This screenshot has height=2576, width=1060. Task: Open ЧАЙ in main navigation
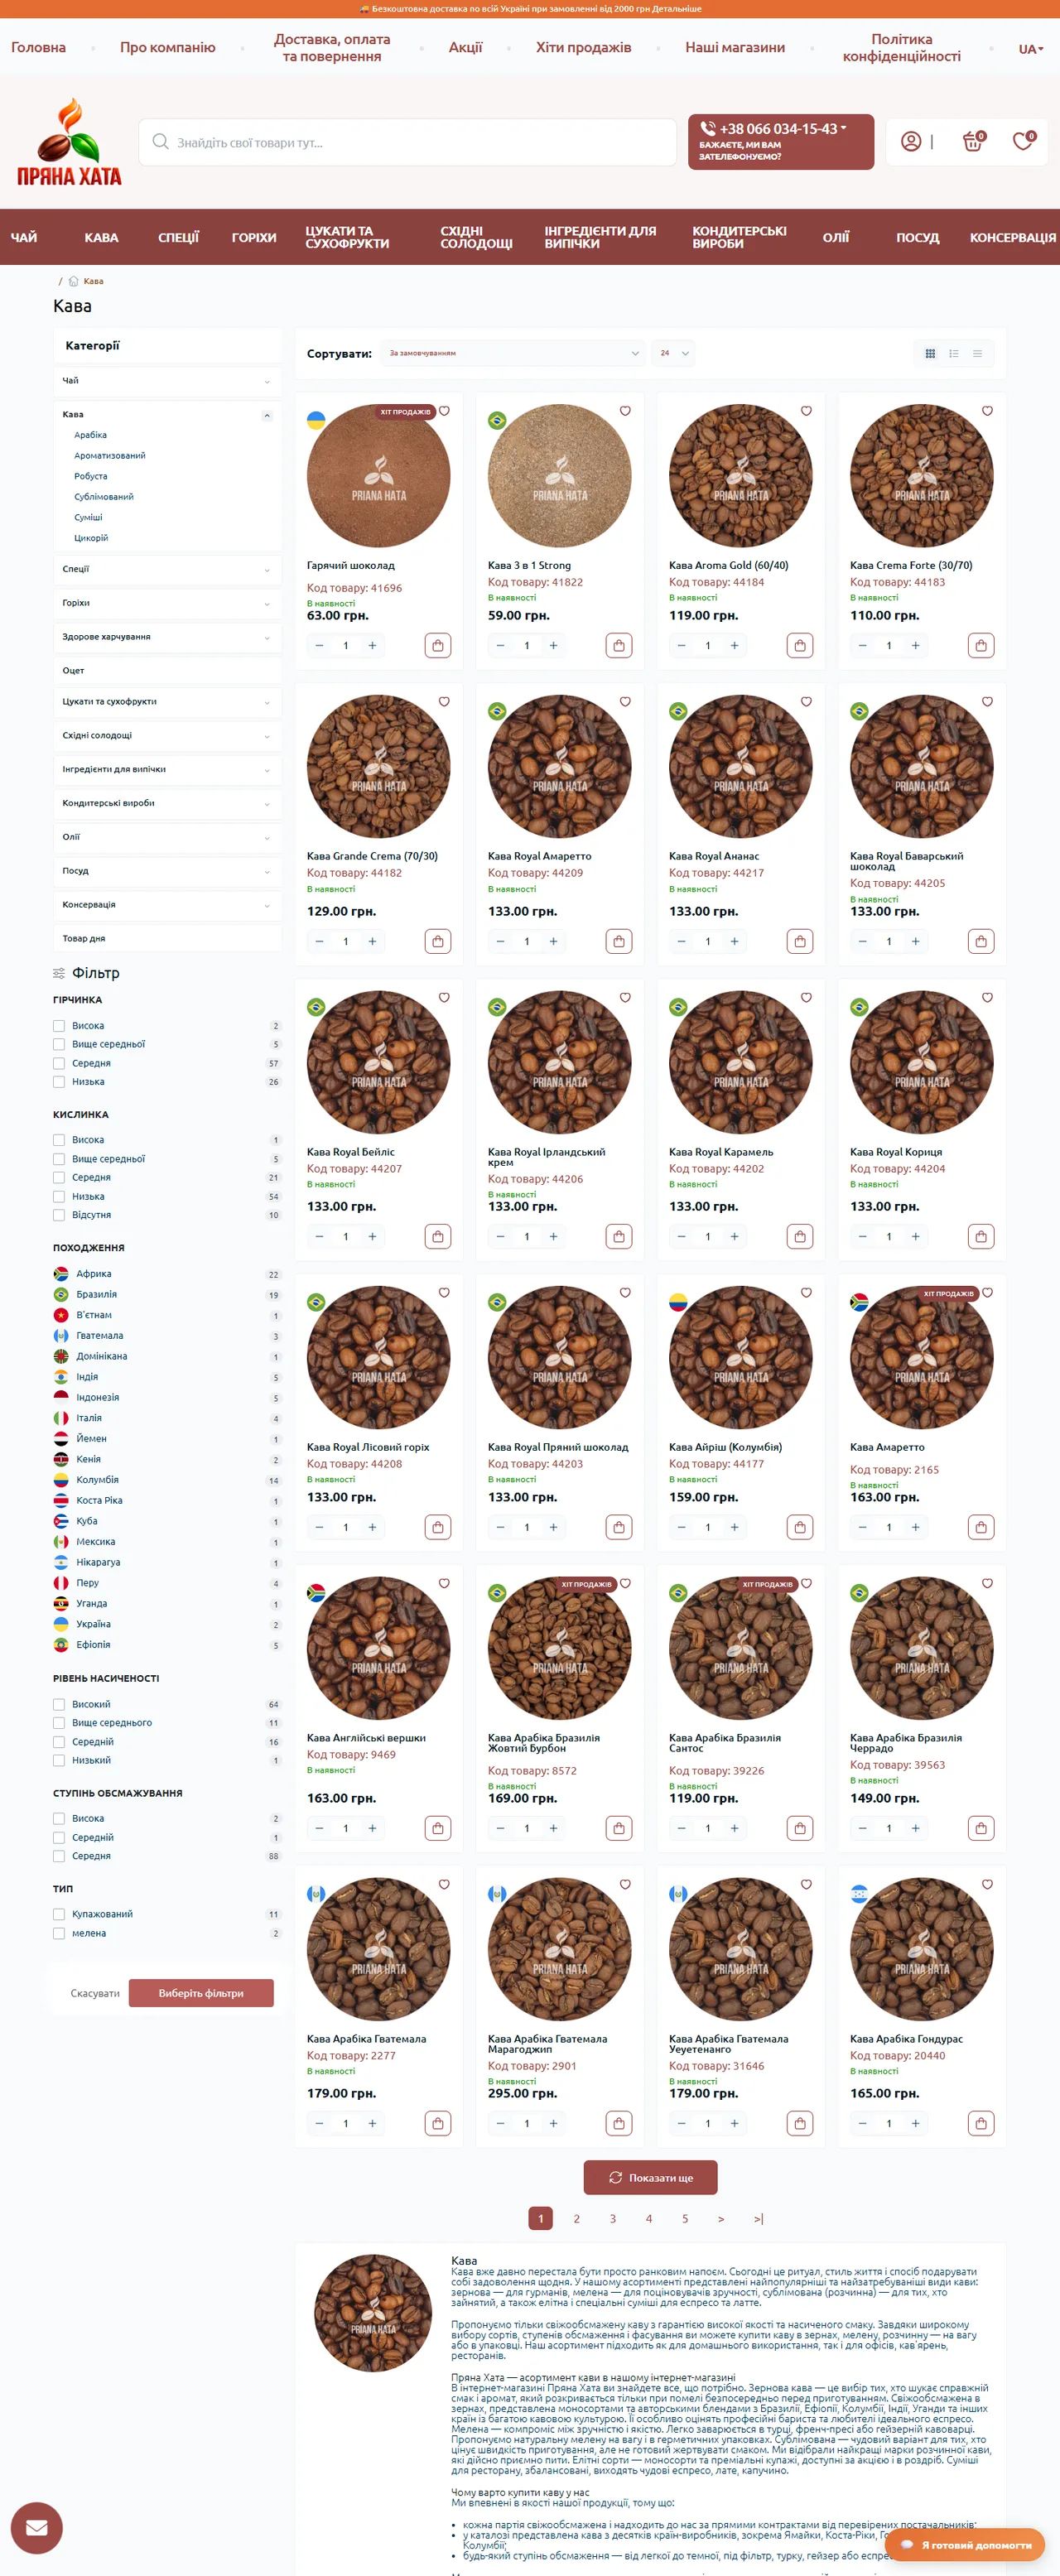click(24, 237)
